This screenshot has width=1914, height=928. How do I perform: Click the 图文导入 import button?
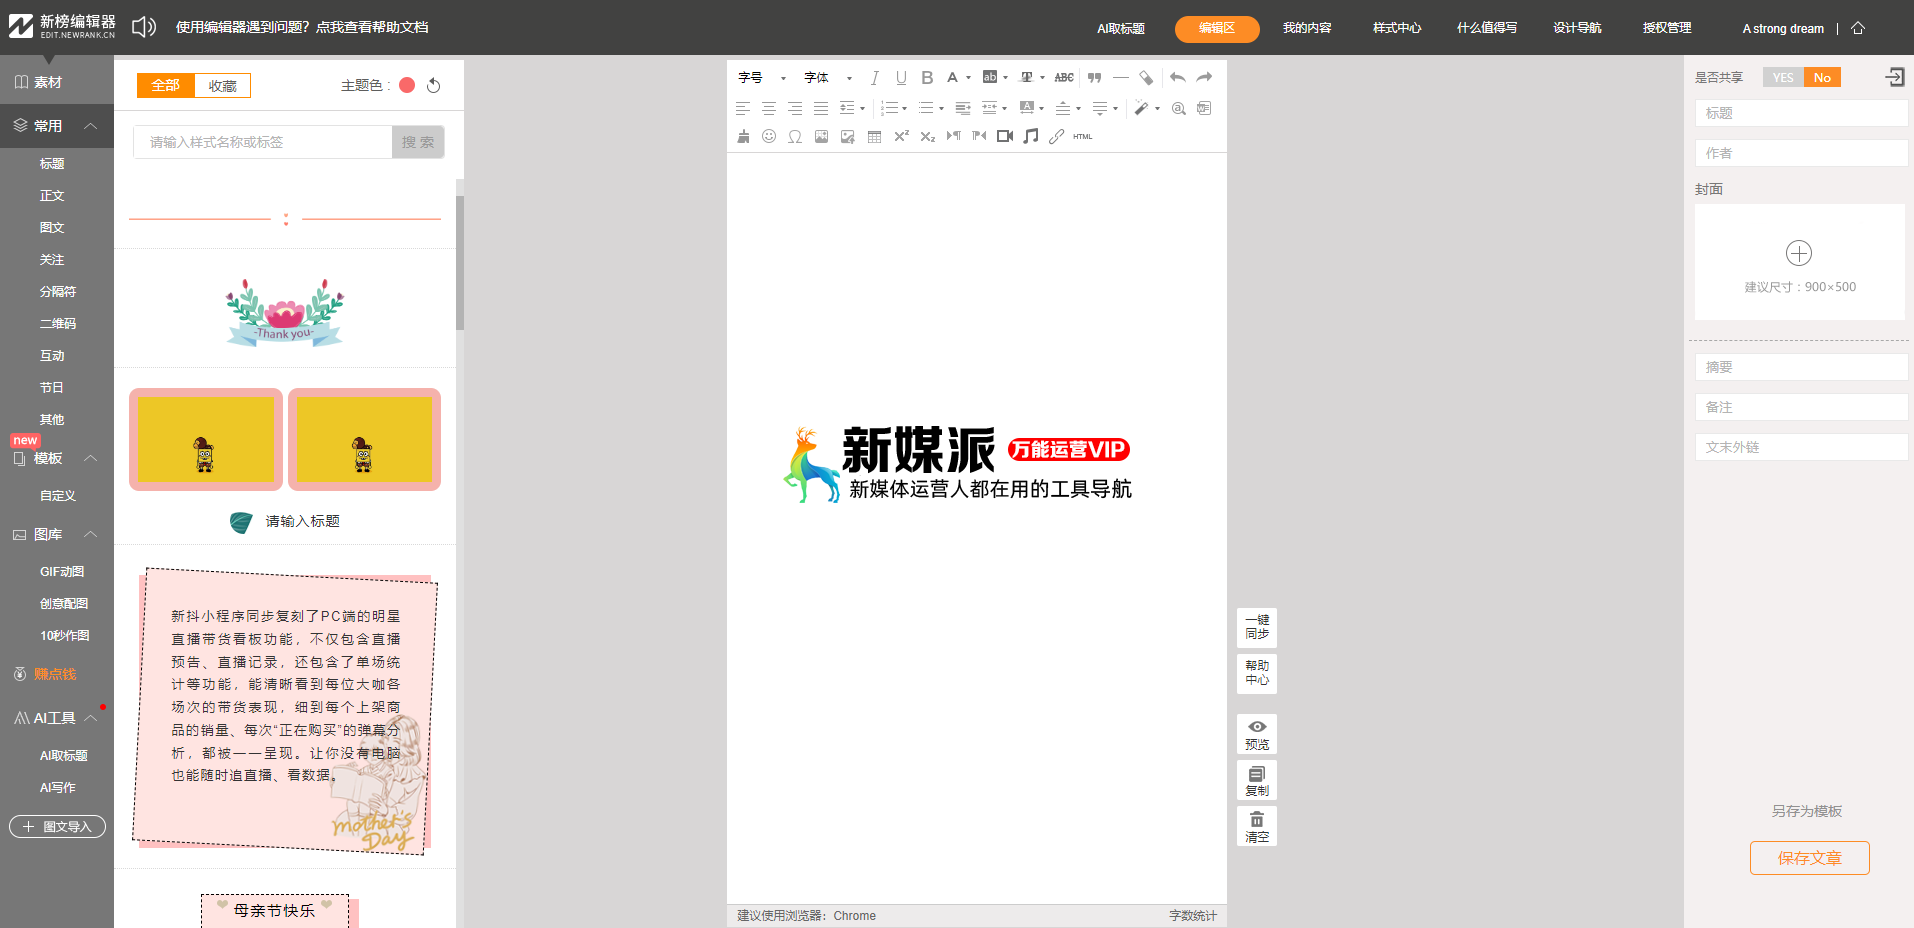coord(57,826)
